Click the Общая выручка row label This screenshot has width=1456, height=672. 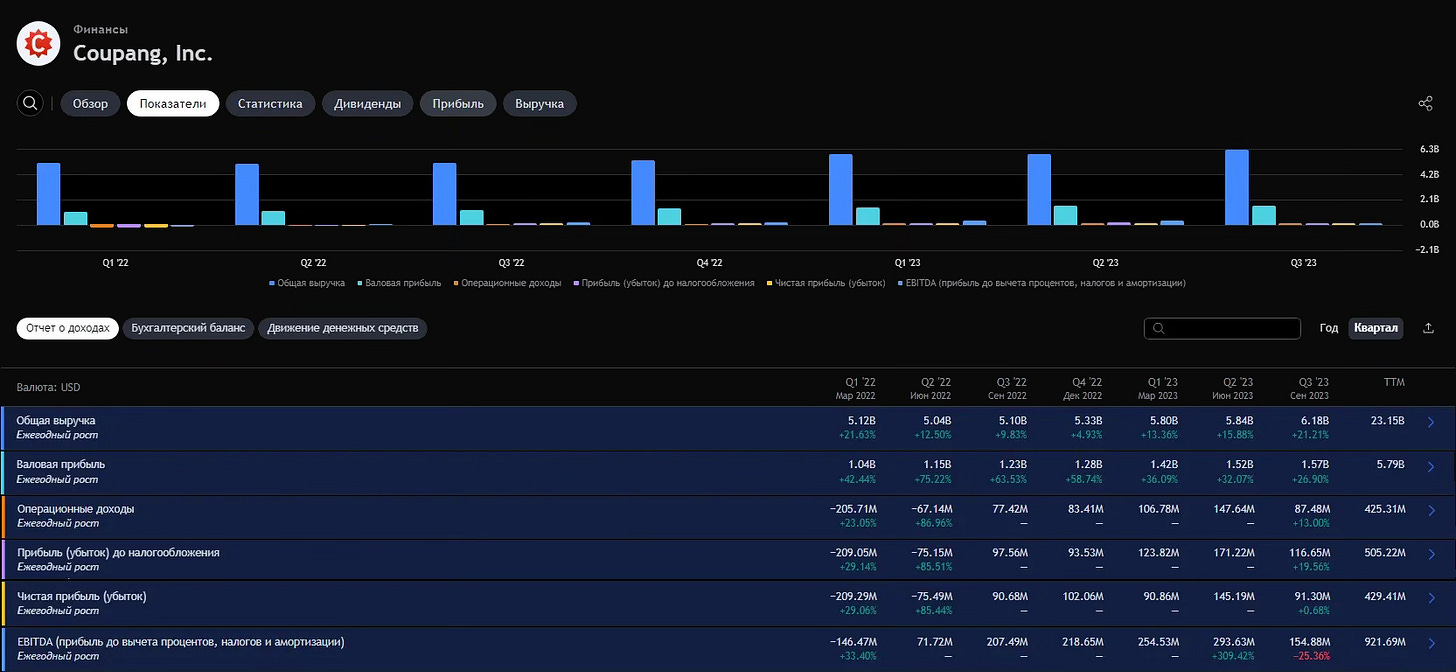[x=56, y=421]
